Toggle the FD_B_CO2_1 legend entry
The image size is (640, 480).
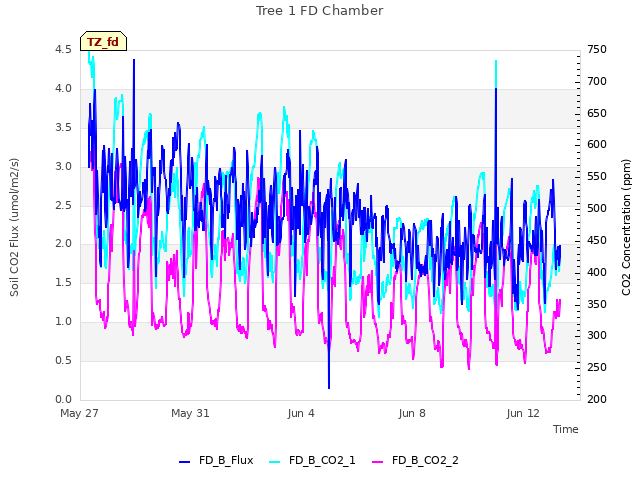click(312, 460)
